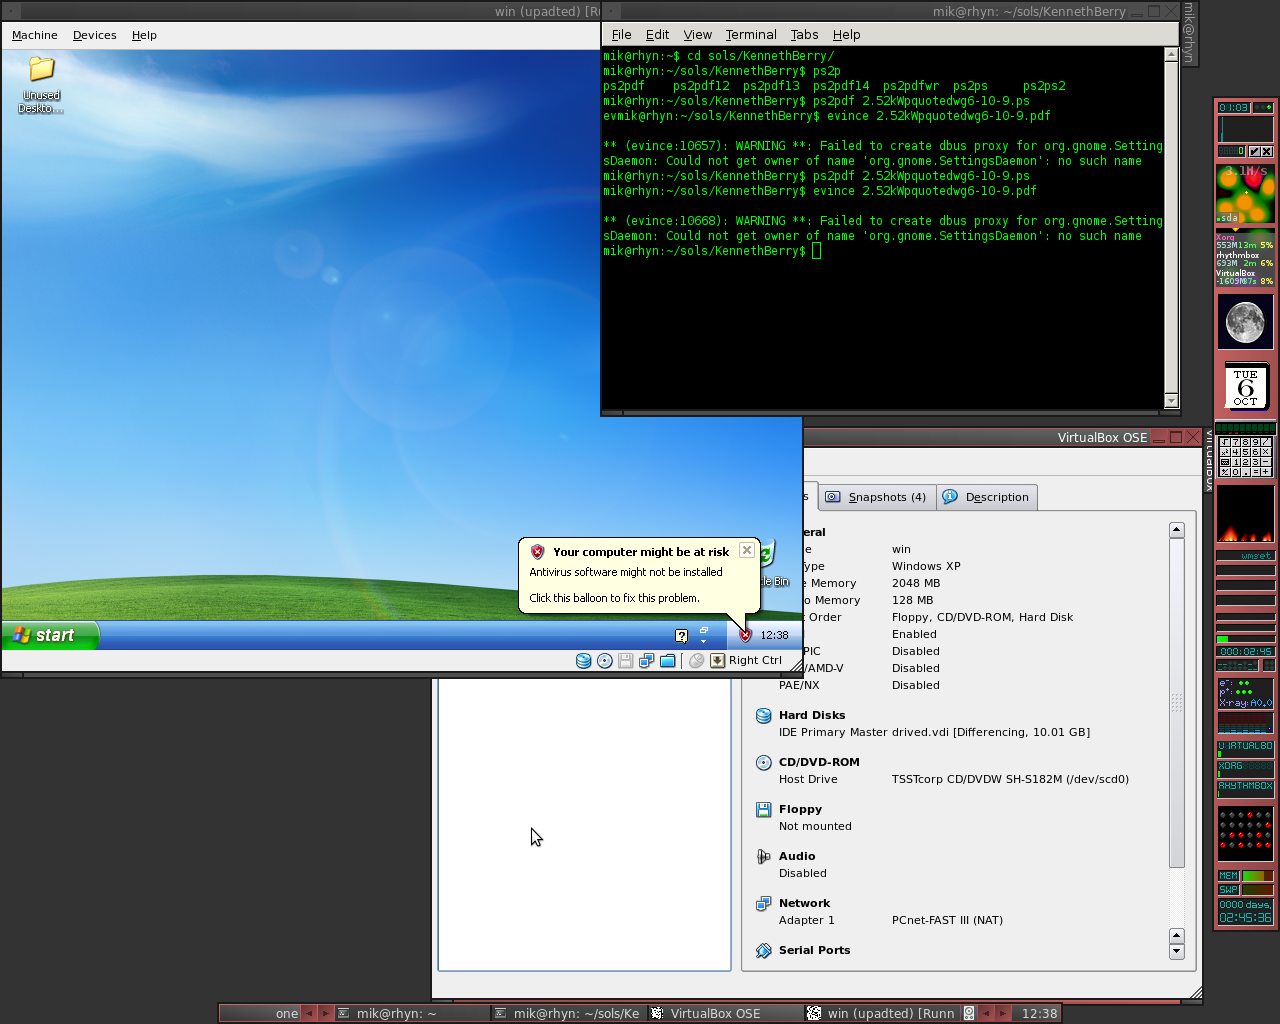The width and height of the screenshot is (1280, 1024).
Task: Click the Floppy section diskette icon
Action: (x=763, y=810)
